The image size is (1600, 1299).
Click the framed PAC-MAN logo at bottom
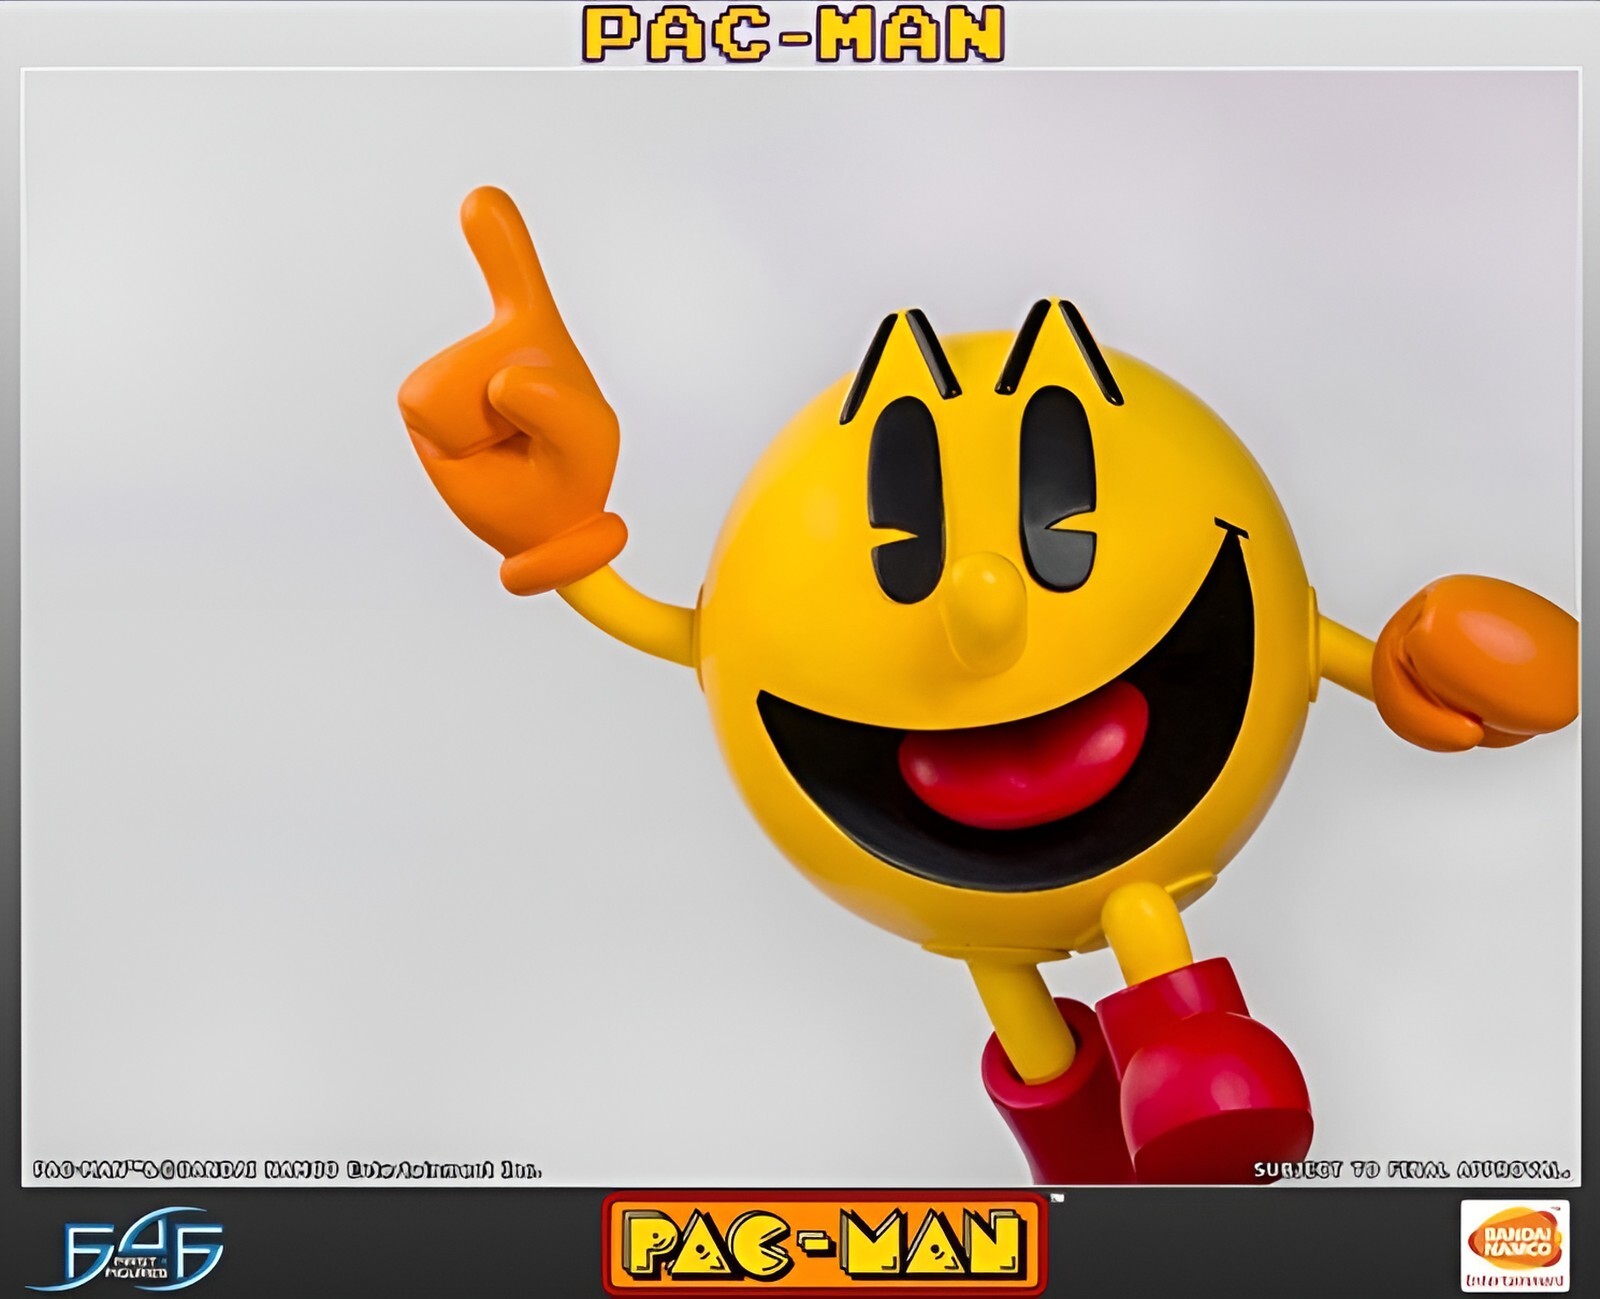pos(824,1244)
